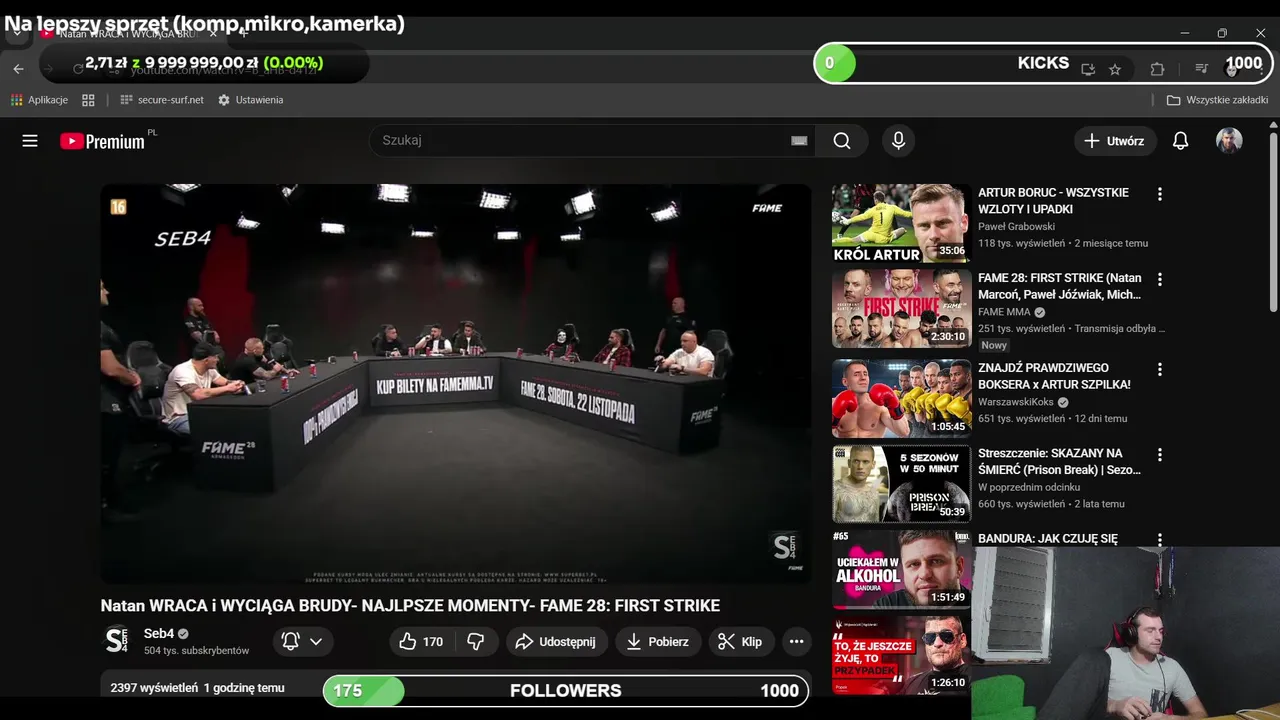Open ARTUR BORUC - WSZYSTKIE WZLOTY title
The width and height of the screenshot is (1280, 720).
tap(1053, 201)
